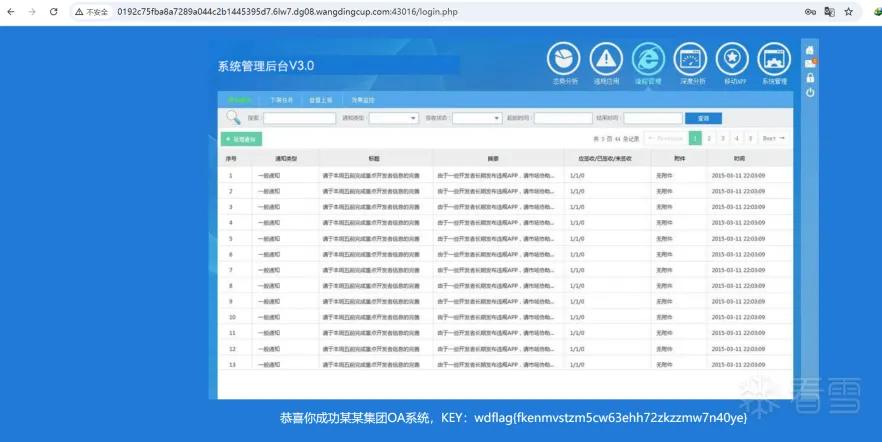This screenshot has width=882, height=442.
Task: Switch to the fourth sub-tab in blue bar
Action: click(363, 100)
